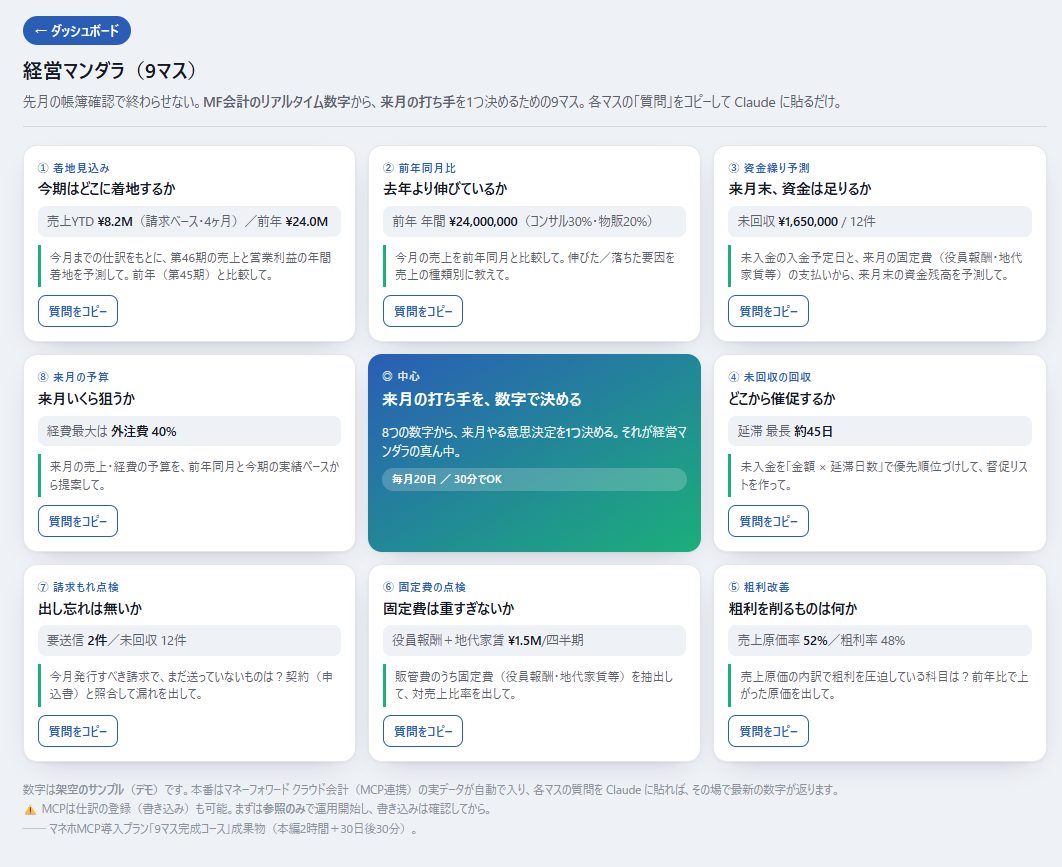Click the 経費最大は 外注費 40% figure
The height and width of the screenshot is (867, 1062).
pyautogui.click(x=189, y=431)
